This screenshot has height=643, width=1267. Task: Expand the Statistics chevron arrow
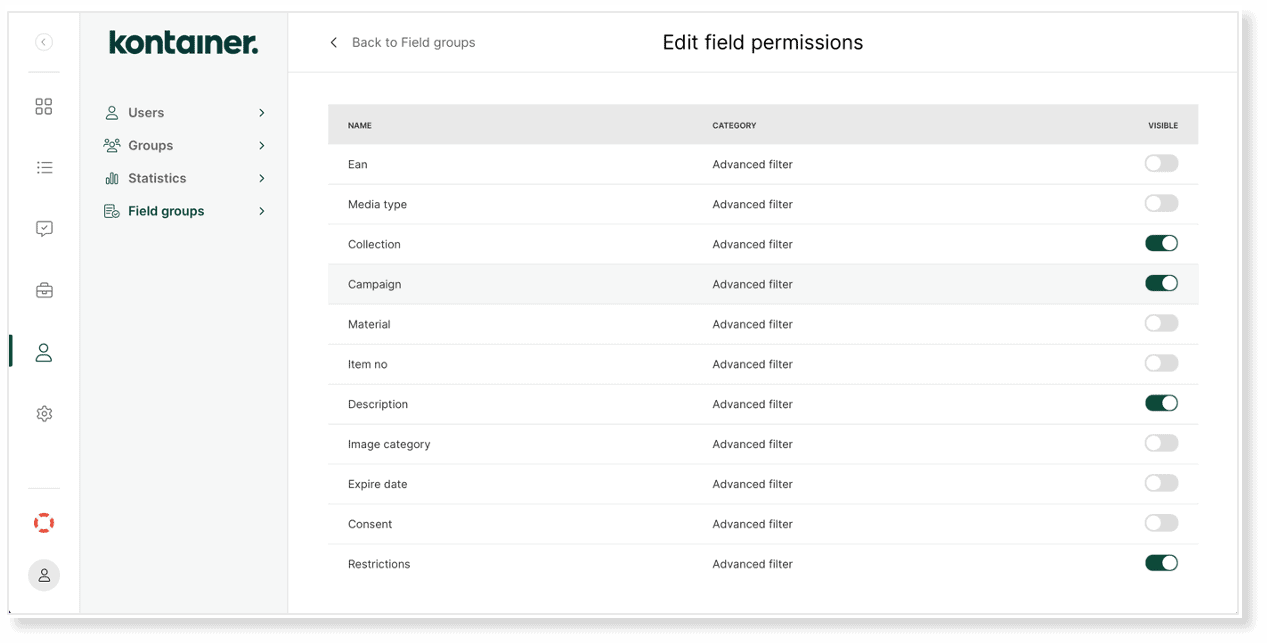(x=262, y=179)
